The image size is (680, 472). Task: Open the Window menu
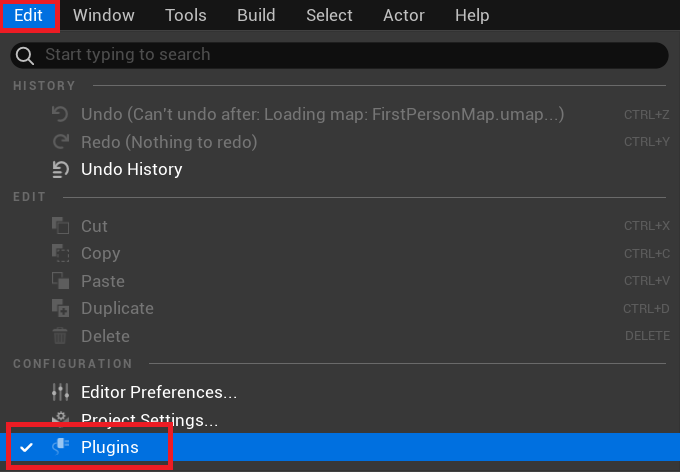[104, 15]
